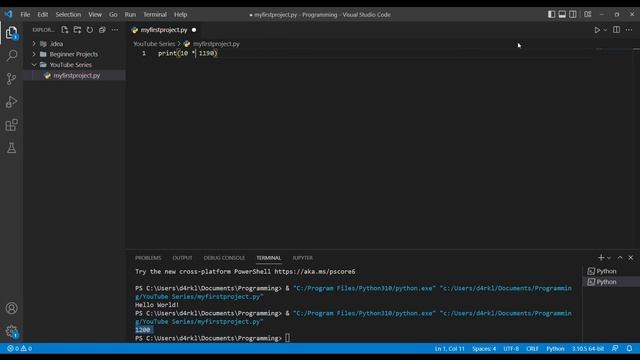
Task: Click the aka.ms/pscore6 link in terminal
Action: pos(314,271)
